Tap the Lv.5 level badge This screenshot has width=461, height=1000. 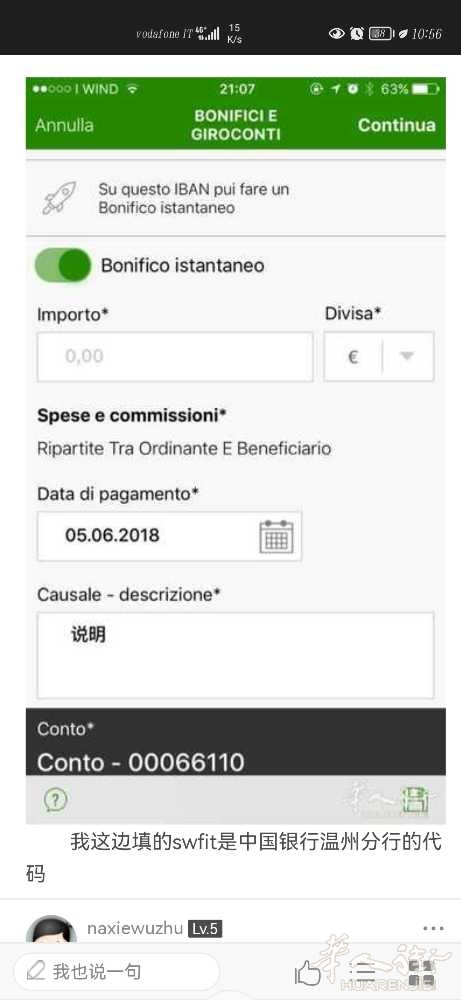205,929
